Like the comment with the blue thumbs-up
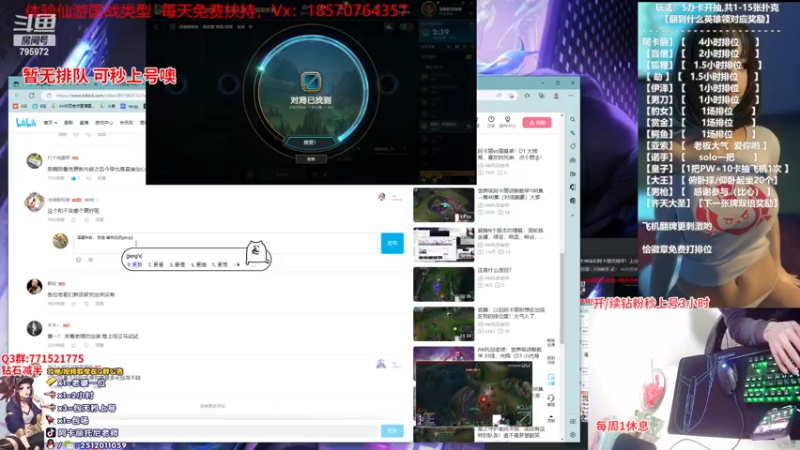 click(74, 178)
